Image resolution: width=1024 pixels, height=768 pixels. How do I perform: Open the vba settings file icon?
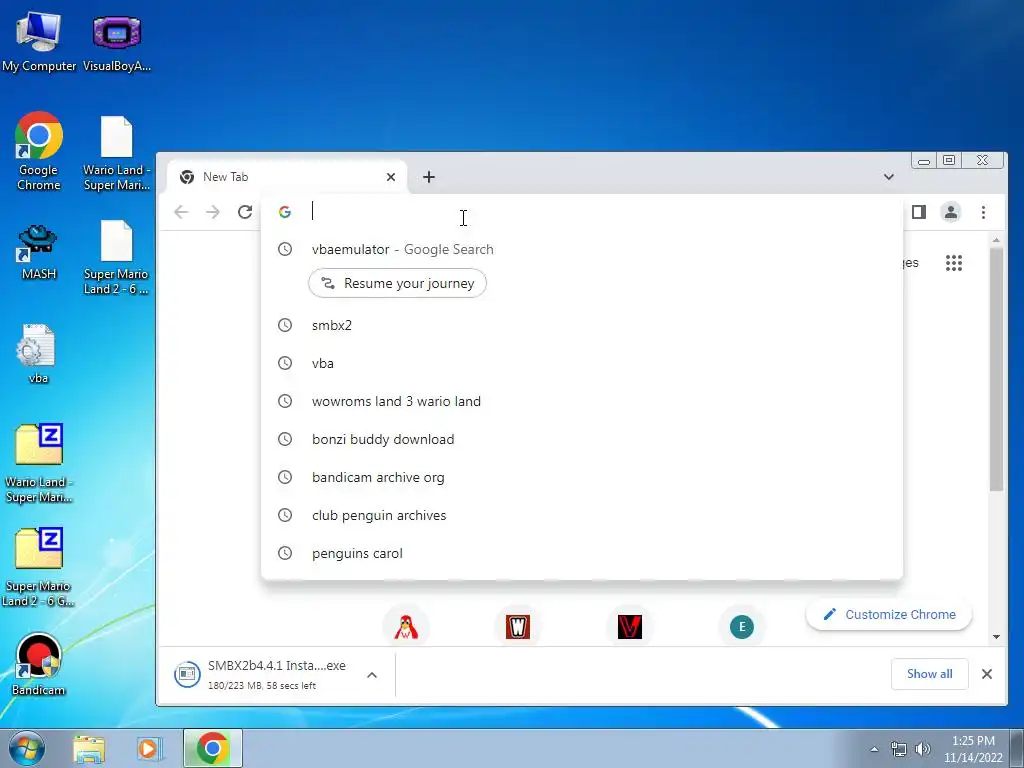(38, 353)
